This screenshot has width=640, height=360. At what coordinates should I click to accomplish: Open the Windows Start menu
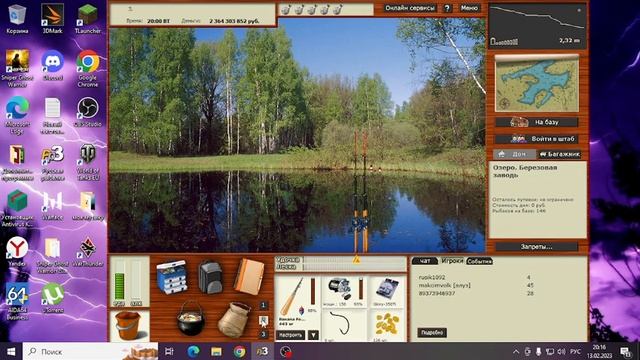tap(11, 351)
